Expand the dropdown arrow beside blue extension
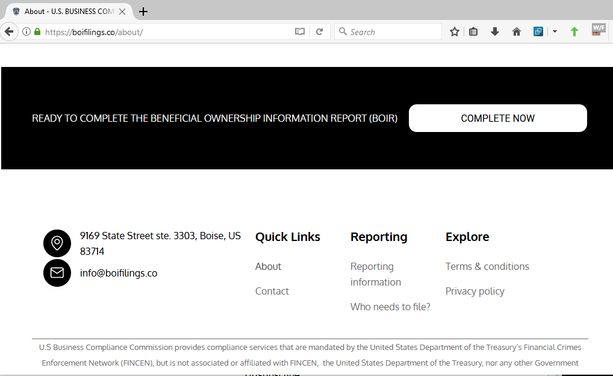Screen dimensions: 613x376 555,32
